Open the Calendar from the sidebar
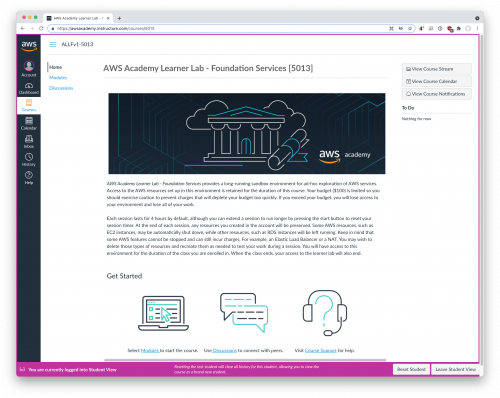The image size is (500, 398). tap(29, 123)
